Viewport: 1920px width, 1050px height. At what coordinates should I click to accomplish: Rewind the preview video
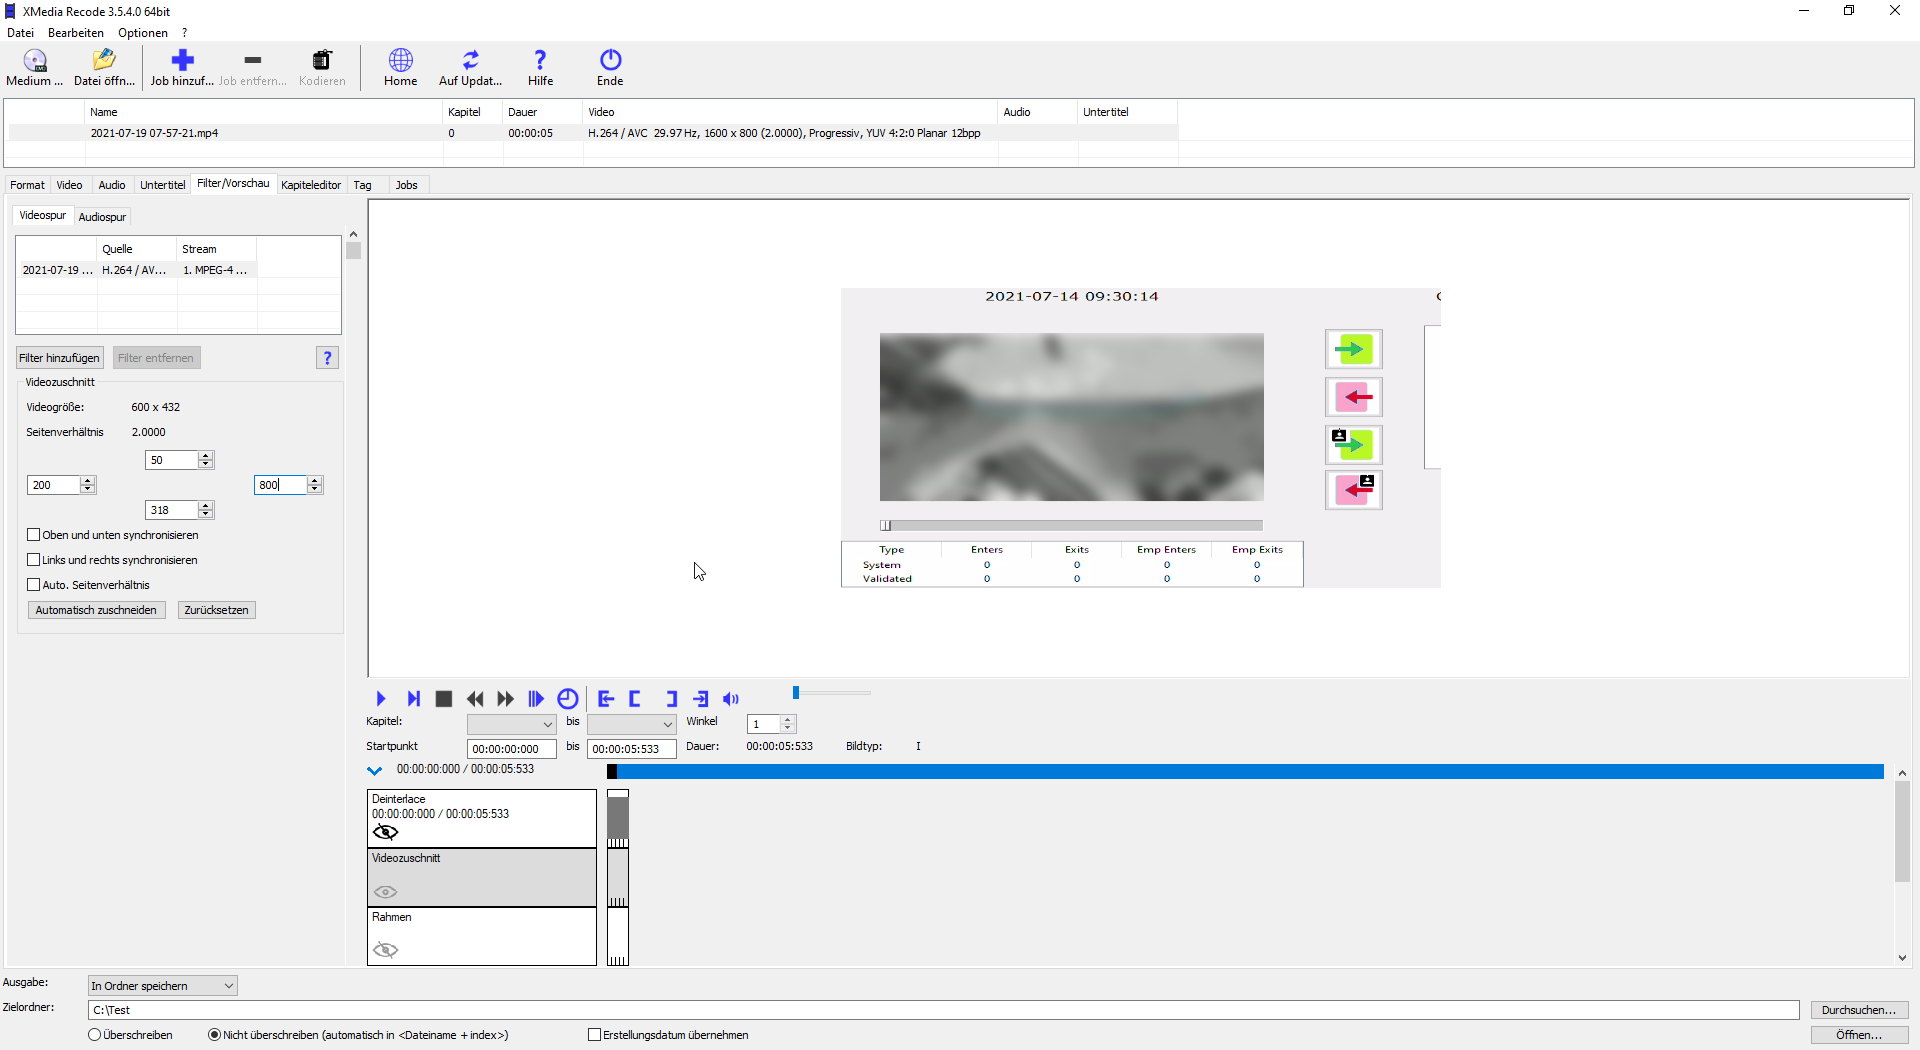tap(475, 699)
